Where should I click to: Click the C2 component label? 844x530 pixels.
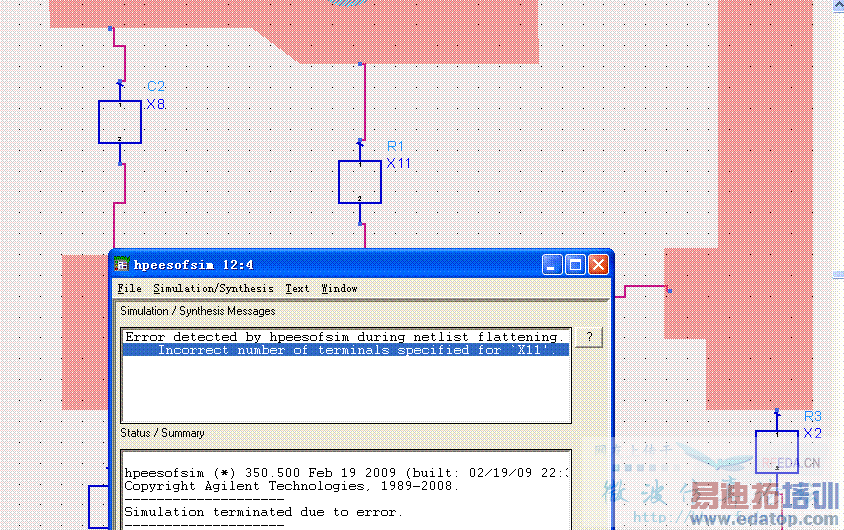coord(156,87)
